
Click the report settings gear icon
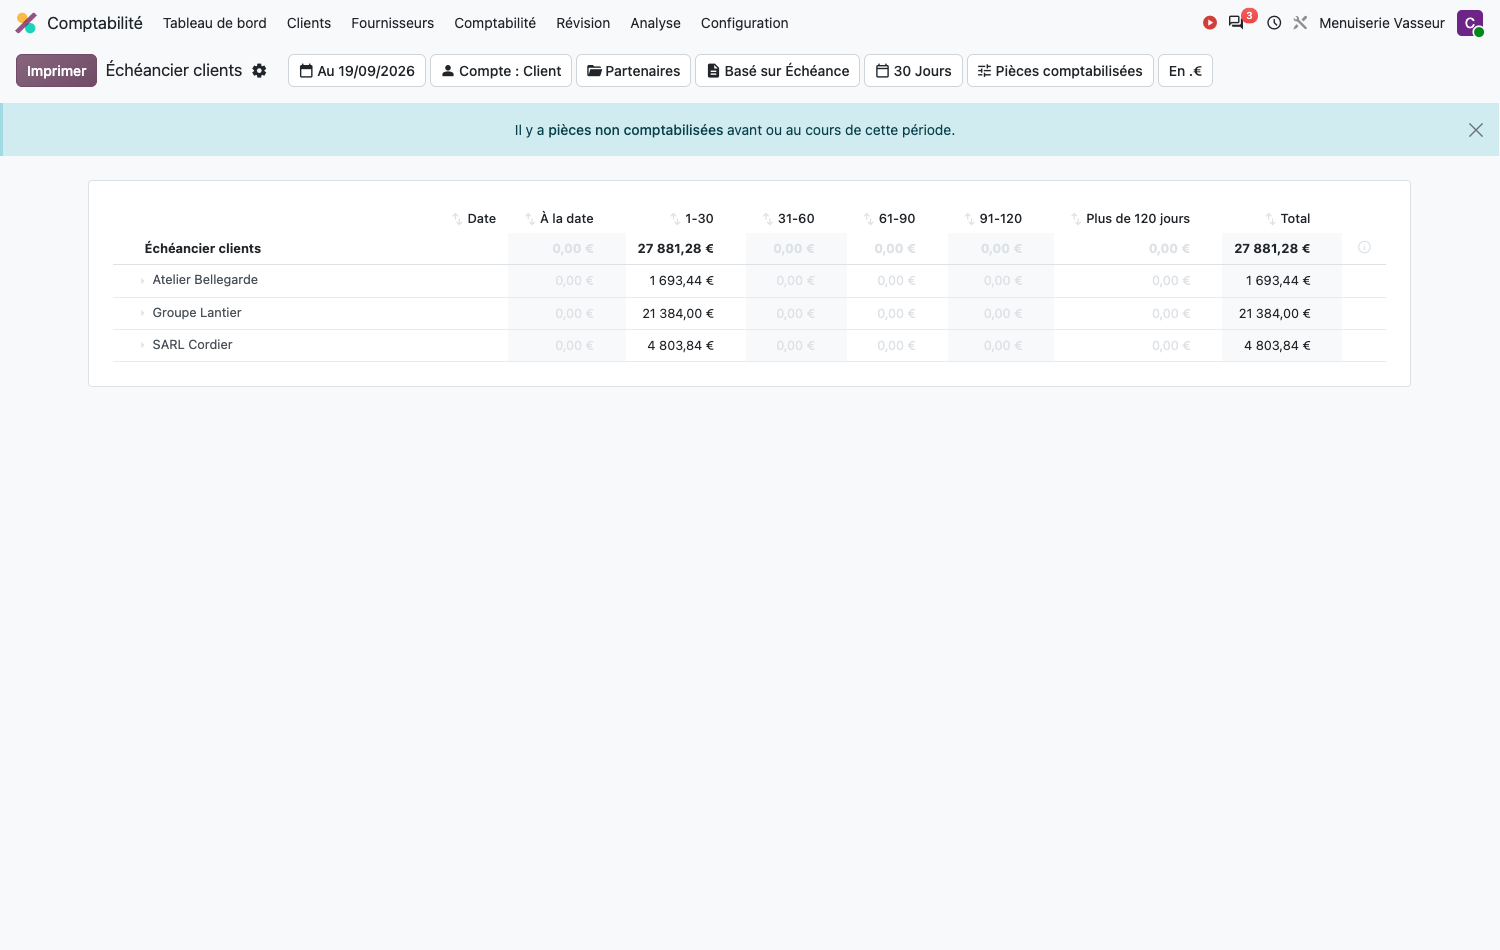259,71
